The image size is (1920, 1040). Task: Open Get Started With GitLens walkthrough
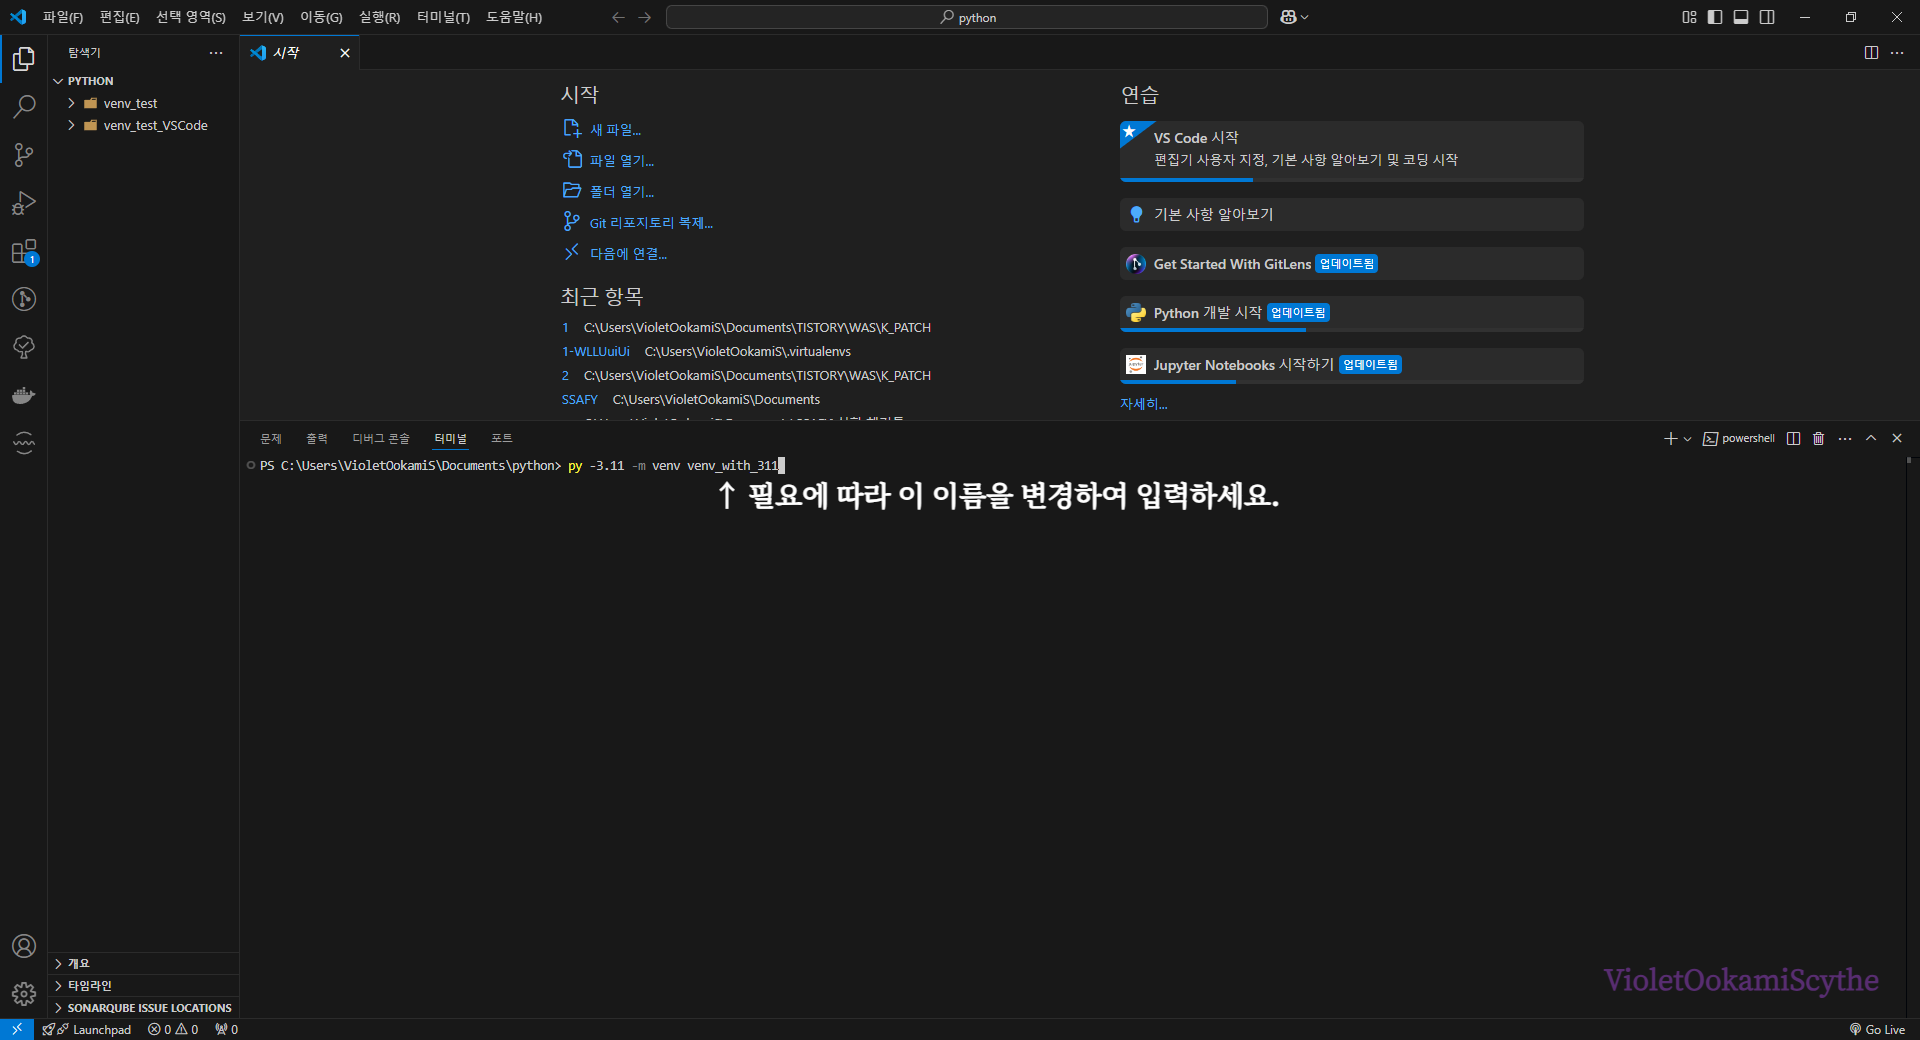pyautogui.click(x=1352, y=264)
